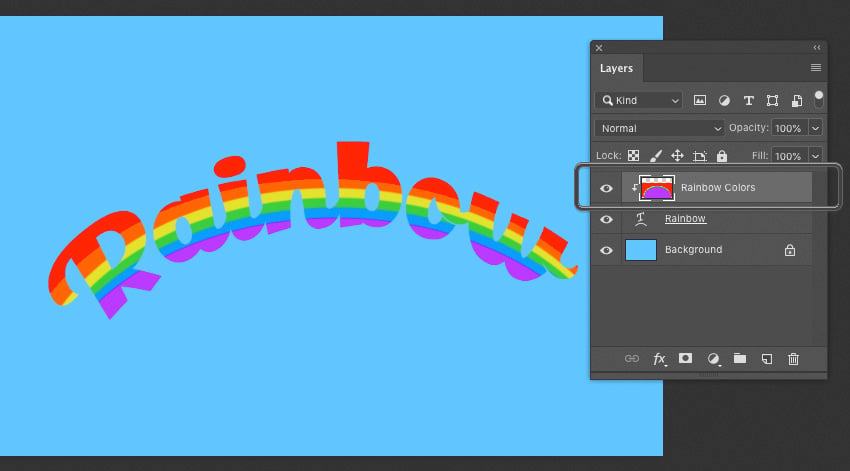This screenshot has height=471, width=850.
Task: Add a layer style with fx icon
Action: pyautogui.click(x=659, y=359)
